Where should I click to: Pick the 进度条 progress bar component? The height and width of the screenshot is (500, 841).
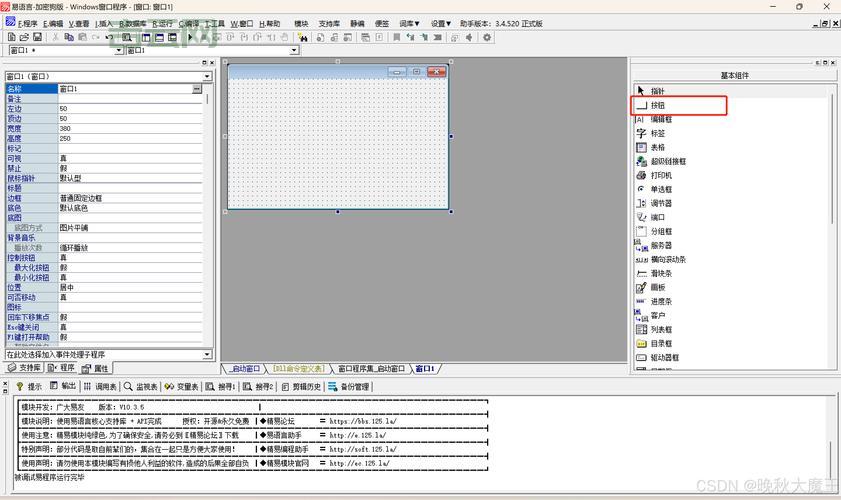pyautogui.click(x=661, y=301)
